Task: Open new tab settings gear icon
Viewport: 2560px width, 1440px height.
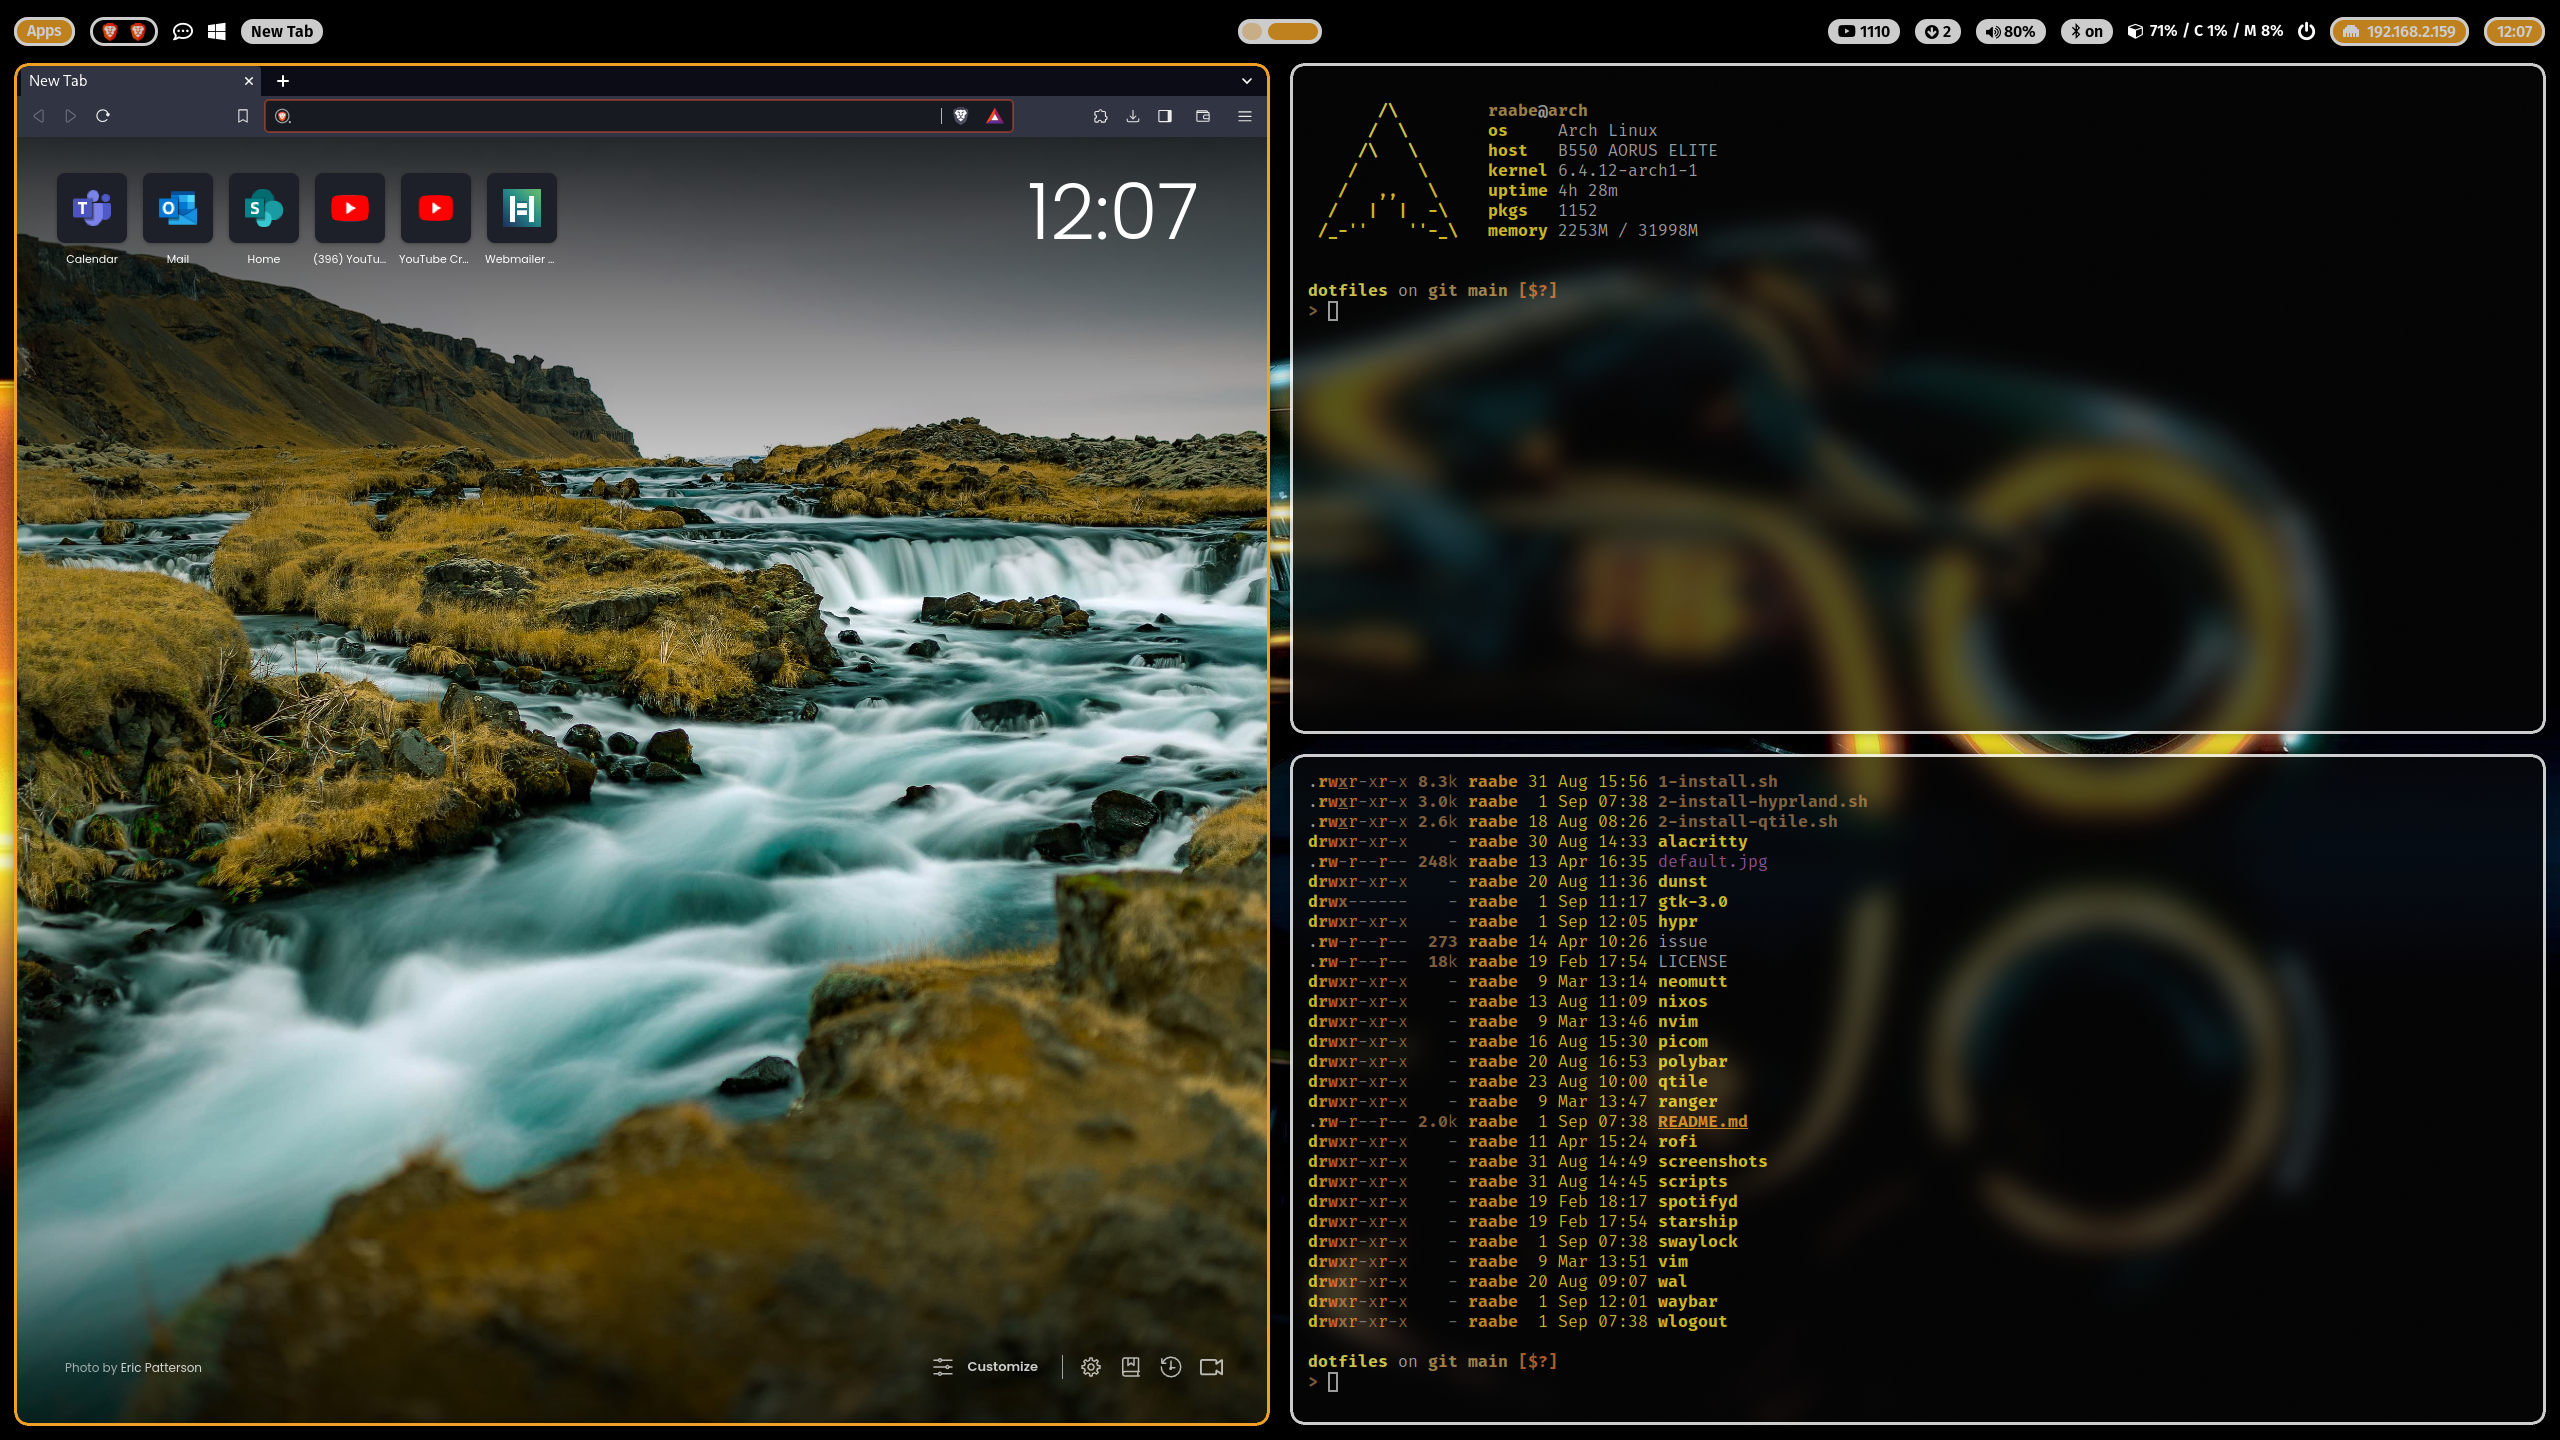Action: (x=1091, y=1367)
